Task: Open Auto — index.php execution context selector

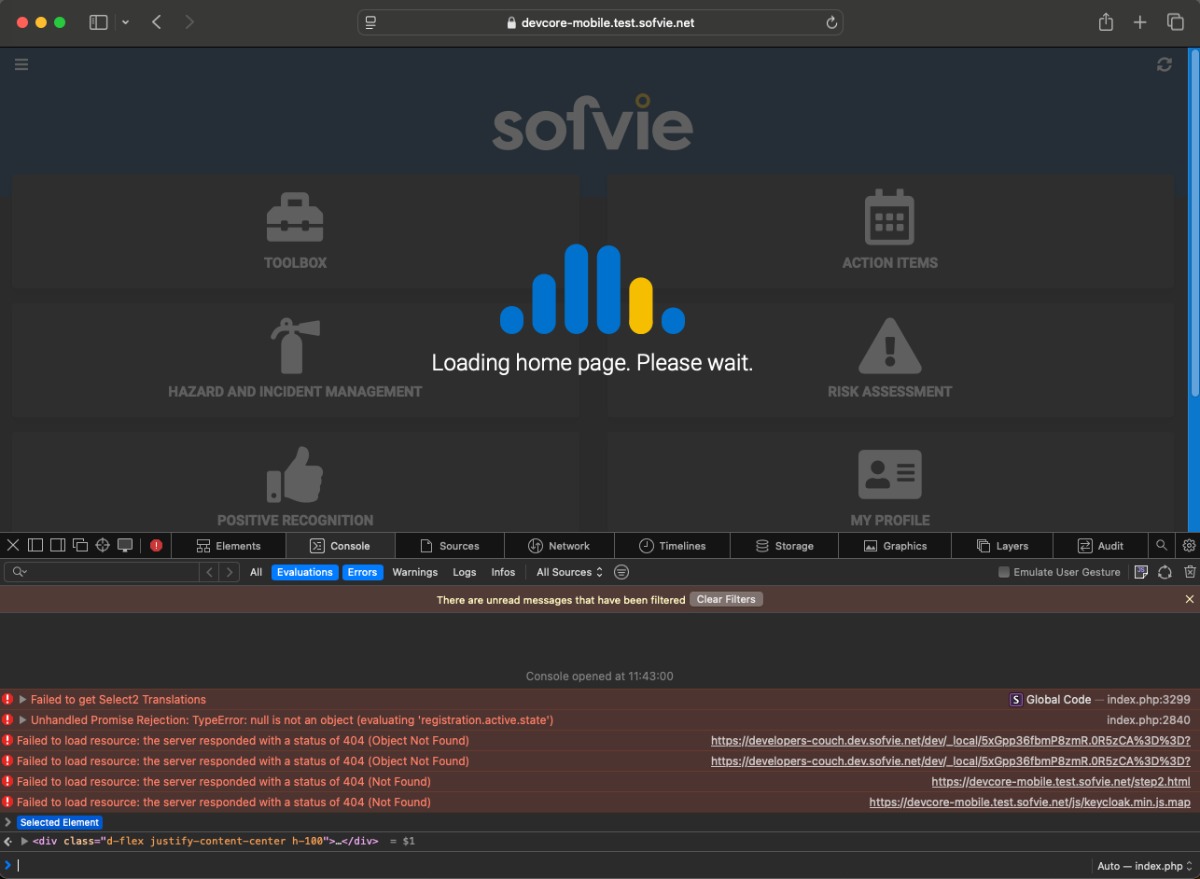Action: (x=1145, y=866)
